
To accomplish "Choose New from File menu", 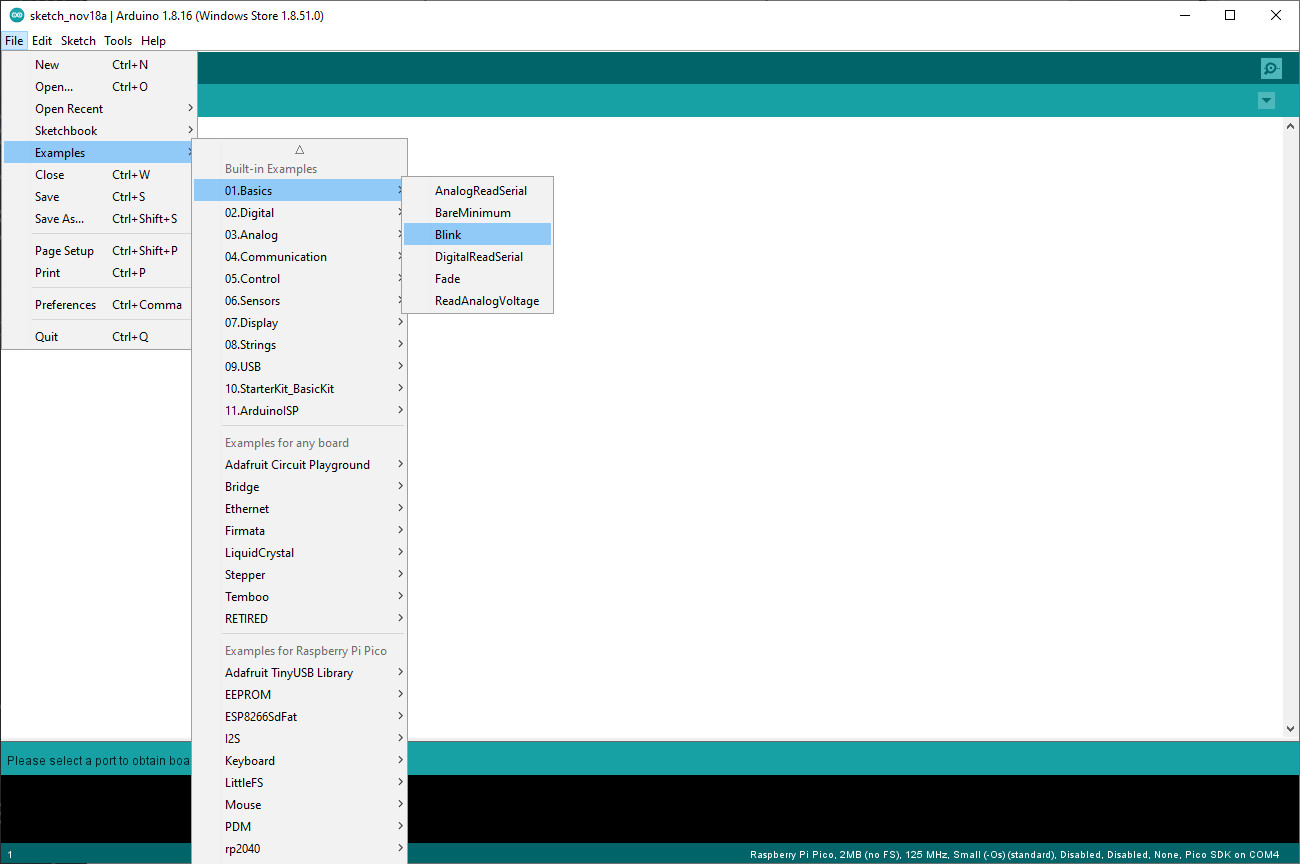I will (100, 64).
